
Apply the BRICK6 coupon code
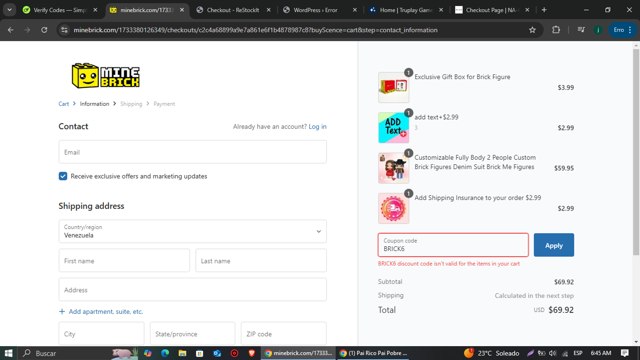pyautogui.click(x=553, y=245)
